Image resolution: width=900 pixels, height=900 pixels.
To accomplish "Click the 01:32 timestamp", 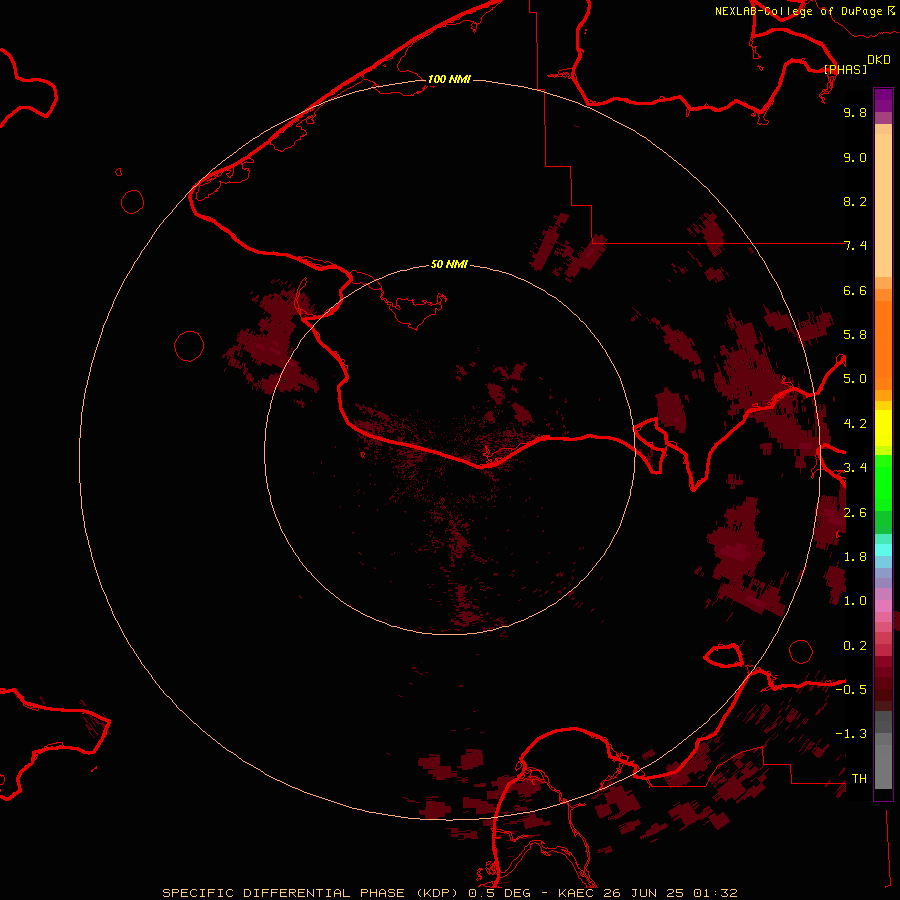I will pyautogui.click(x=715, y=893).
